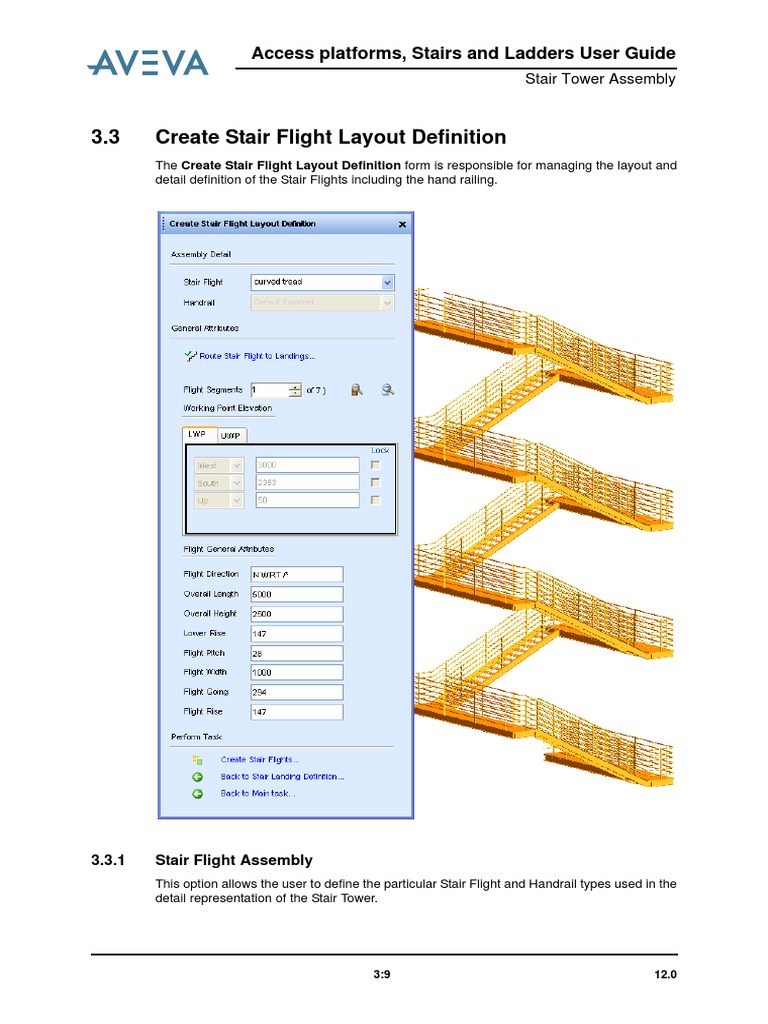The height and width of the screenshot is (1024, 768).
Task: Click the Route Stair Flight icon
Action: point(190,356)
